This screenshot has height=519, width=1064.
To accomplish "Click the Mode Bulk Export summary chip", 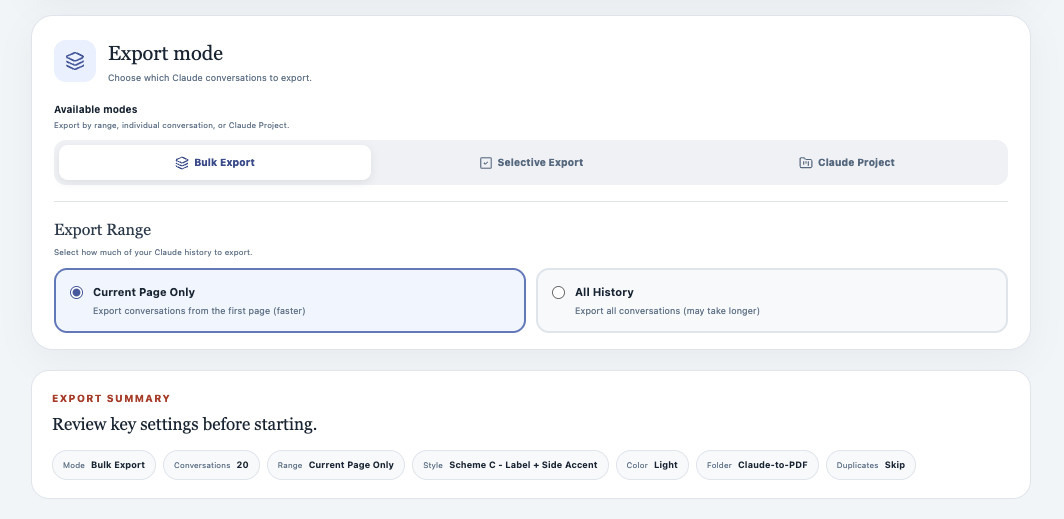I will coord(104,465).
